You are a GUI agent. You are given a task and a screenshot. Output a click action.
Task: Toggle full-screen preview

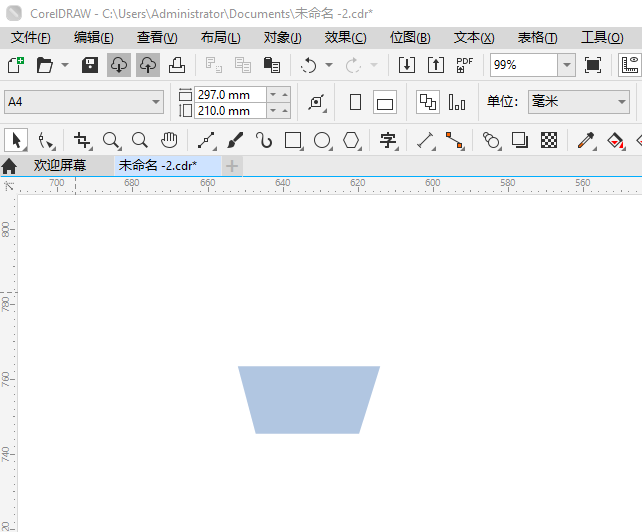(593, 65)
